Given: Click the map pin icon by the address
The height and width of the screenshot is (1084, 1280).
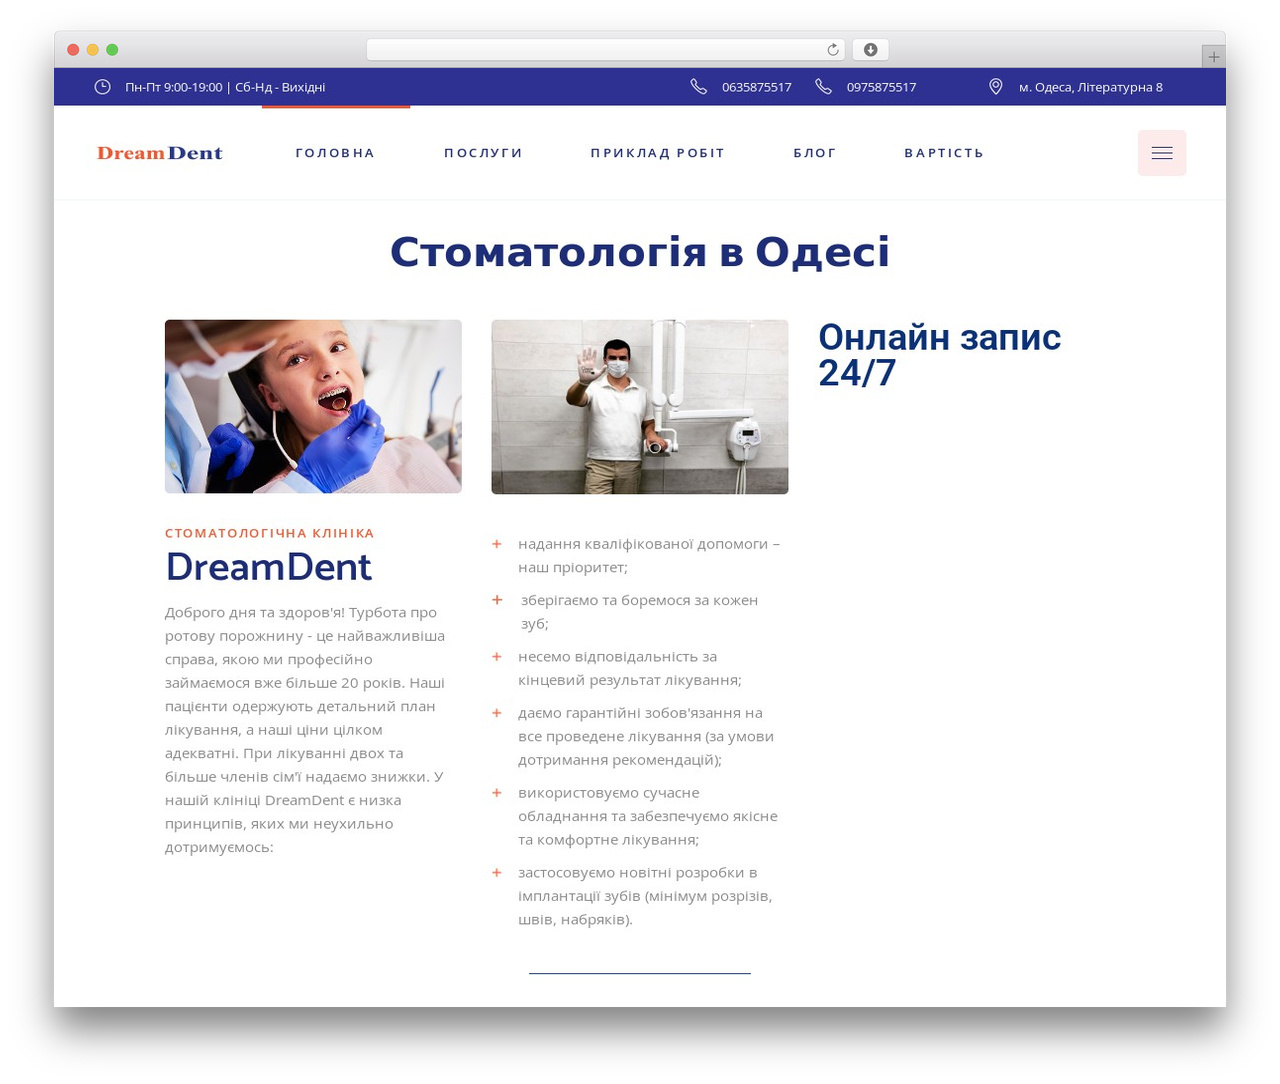Looking at the screenshot, I should point(996,87).
